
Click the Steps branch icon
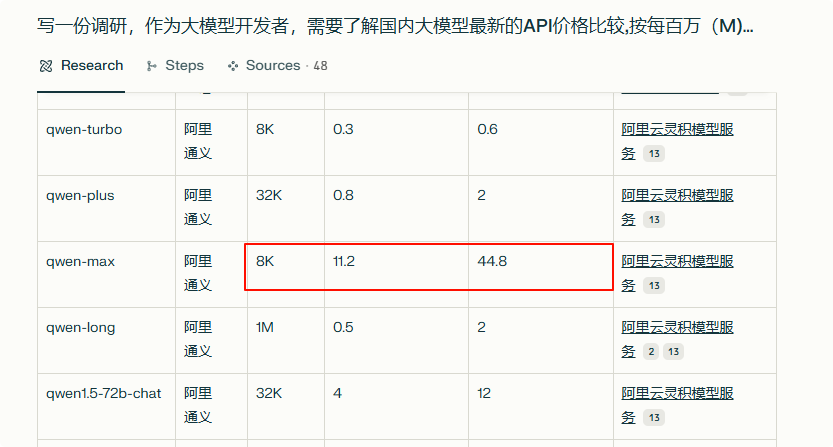152,66
